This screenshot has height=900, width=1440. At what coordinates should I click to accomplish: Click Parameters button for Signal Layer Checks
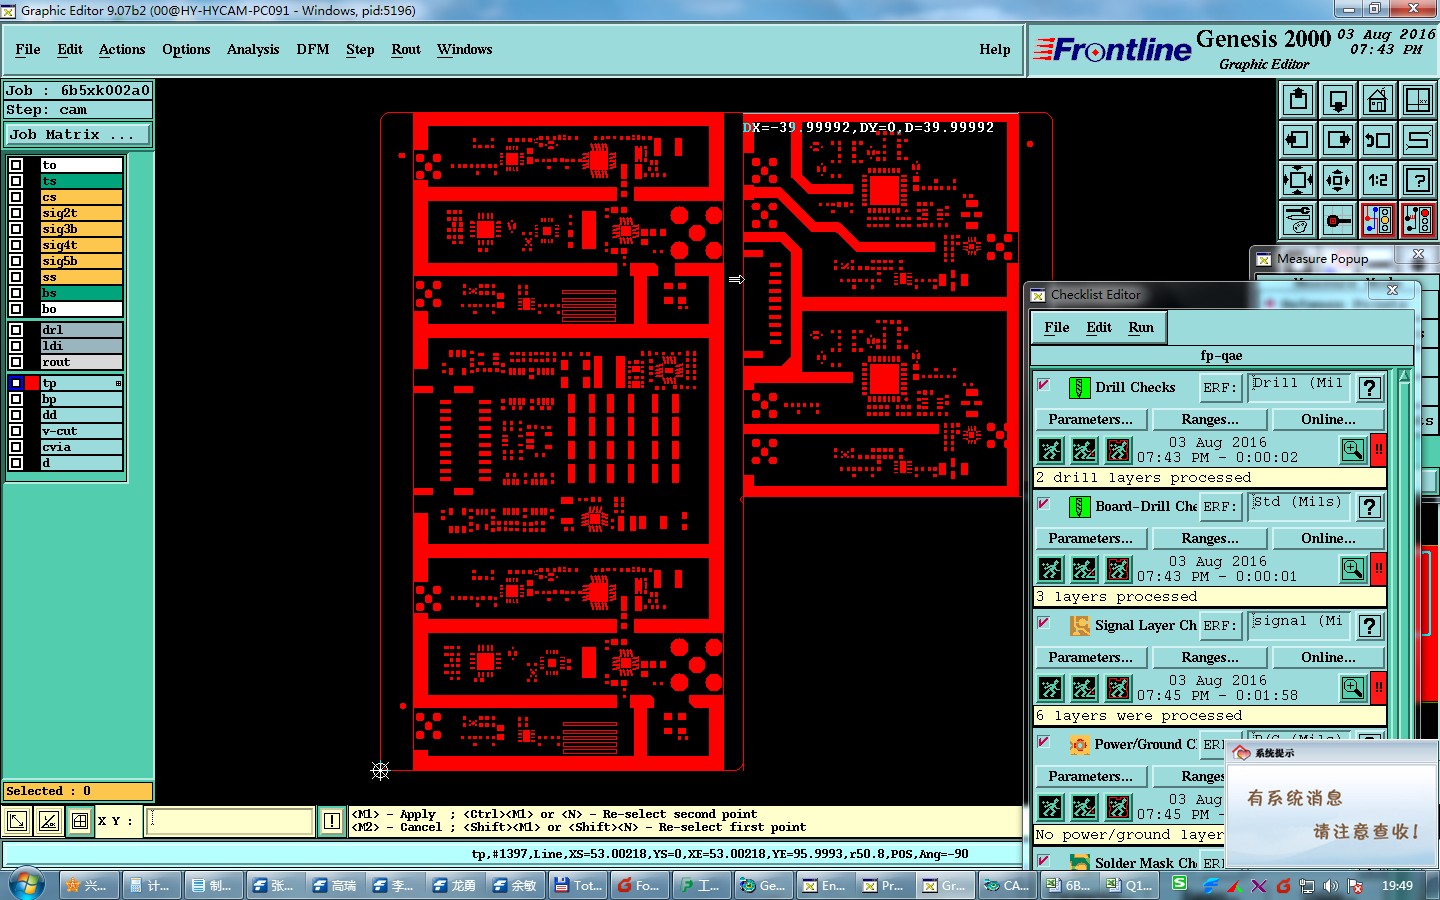(x=1090, y=657)
